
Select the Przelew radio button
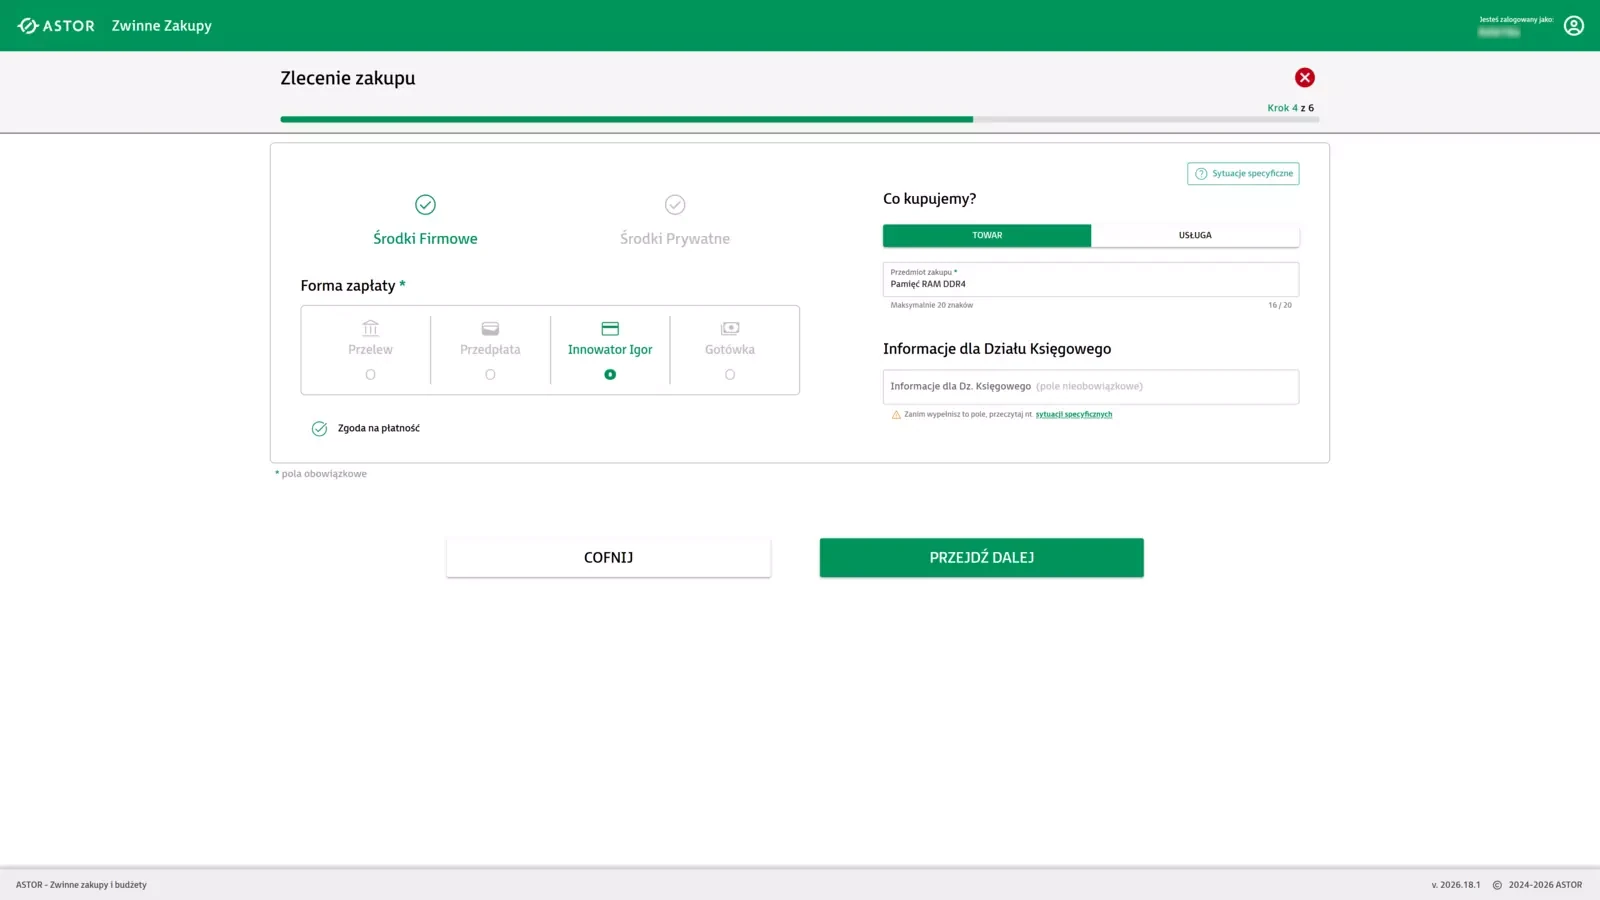tap(370, 375)
